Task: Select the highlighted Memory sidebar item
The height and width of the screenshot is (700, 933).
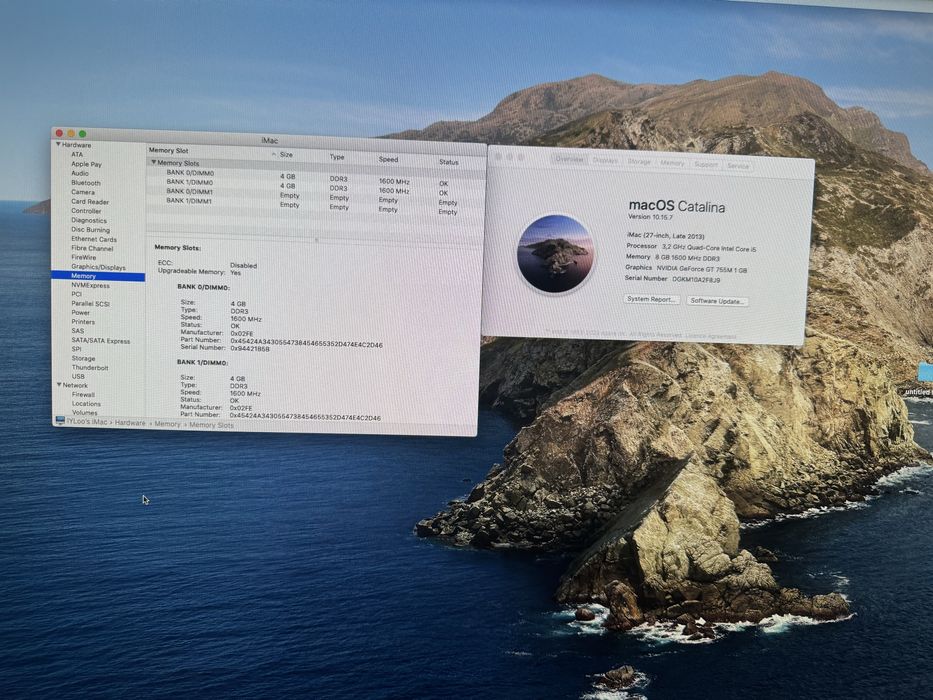Action: pos(98,276)
